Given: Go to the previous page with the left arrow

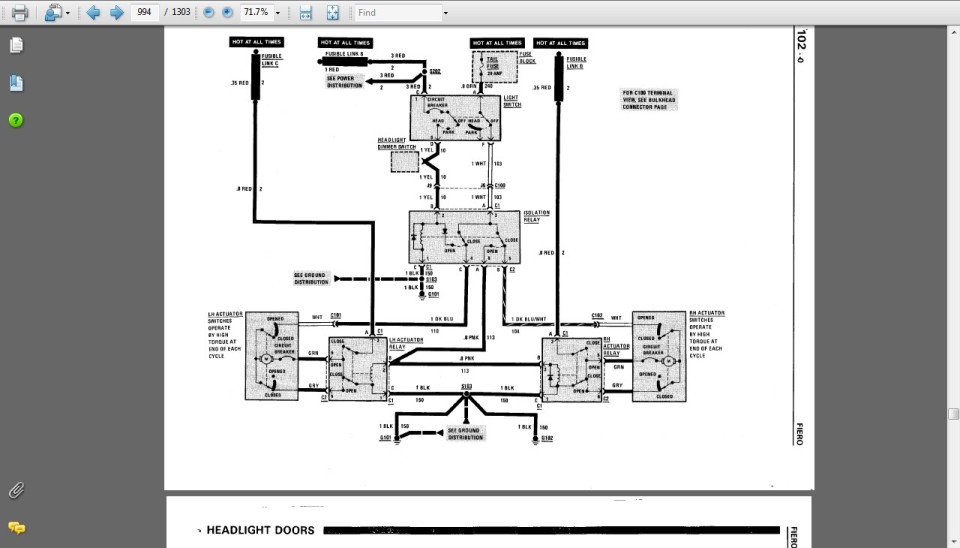Looking at the screenshot, I should (x=93, y=12).
